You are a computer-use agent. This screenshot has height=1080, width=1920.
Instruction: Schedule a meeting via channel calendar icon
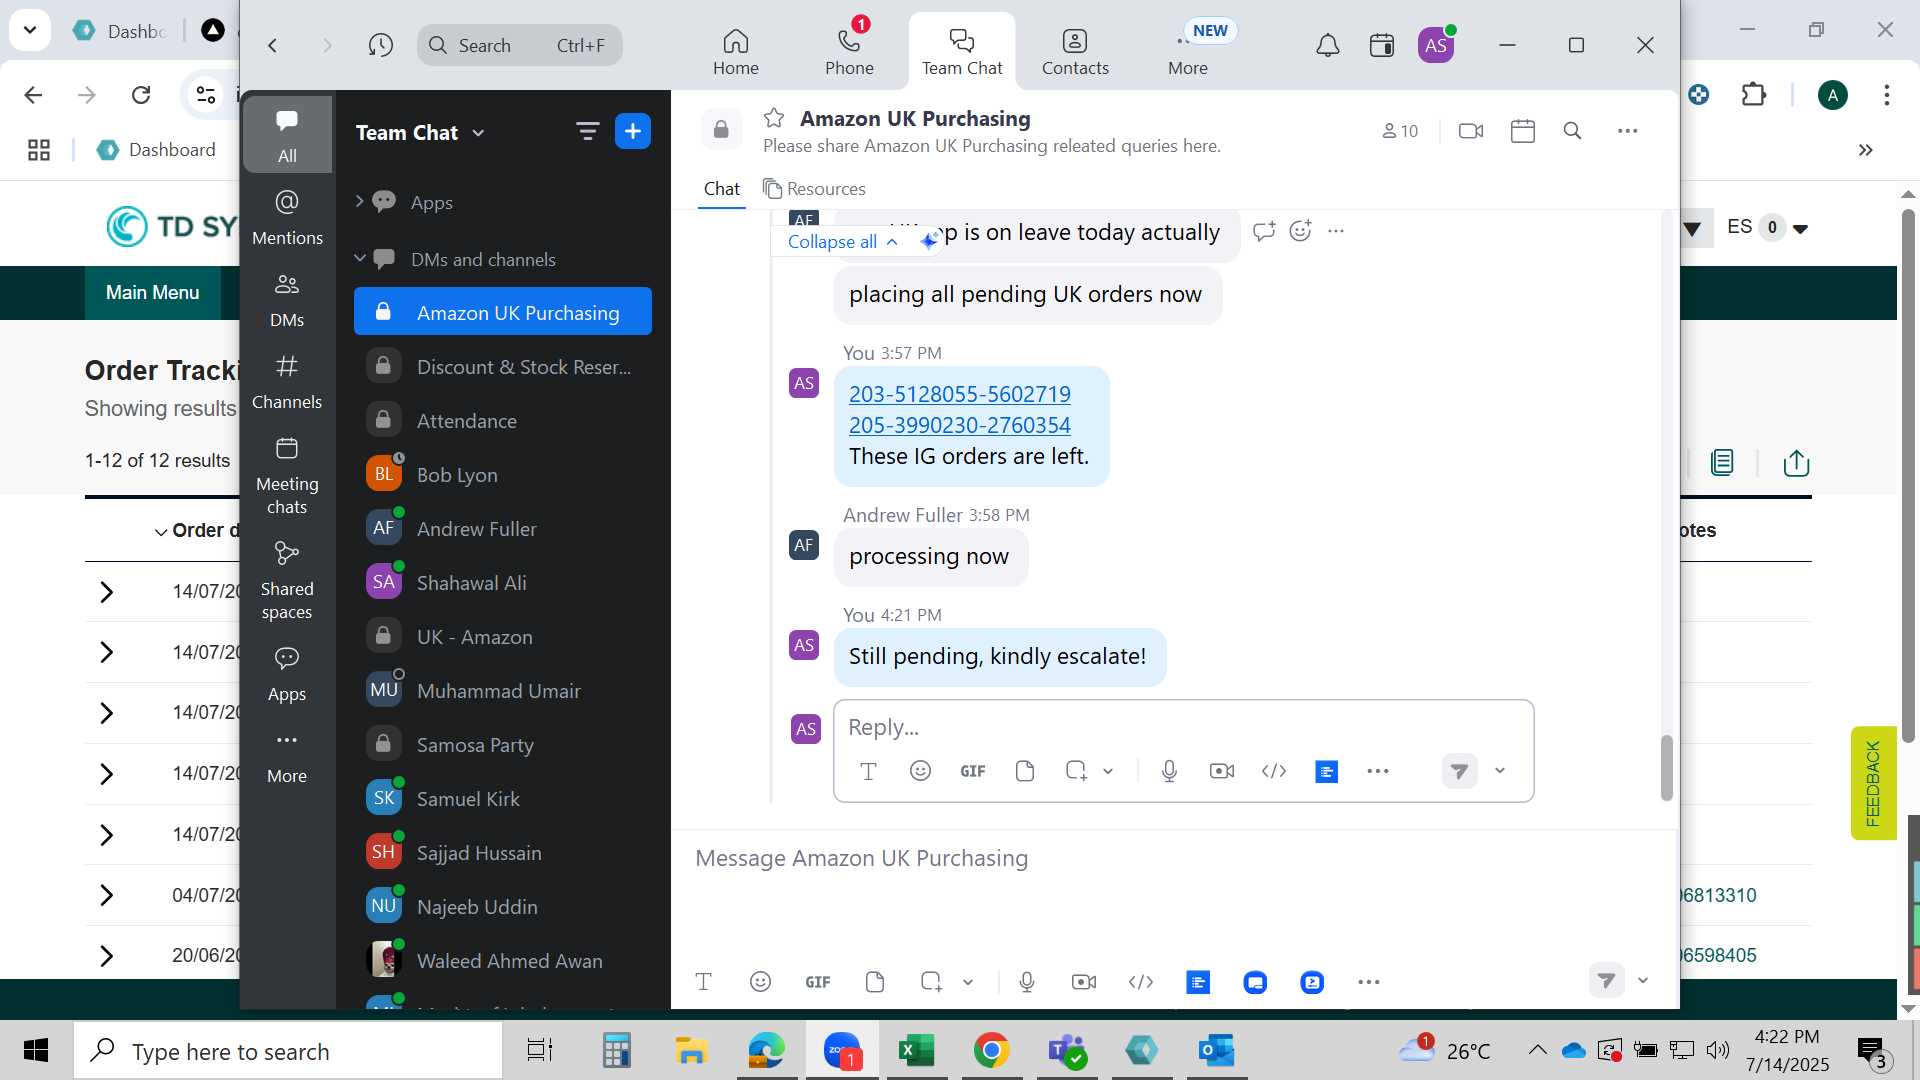(x=1522, y=131)
